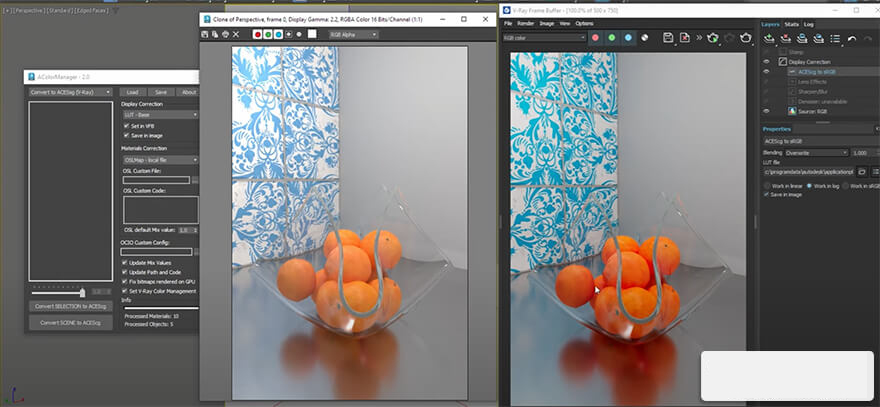Click Convert SCENE to ACEScg button
The image size is (880, 407).
pos(71,323)
